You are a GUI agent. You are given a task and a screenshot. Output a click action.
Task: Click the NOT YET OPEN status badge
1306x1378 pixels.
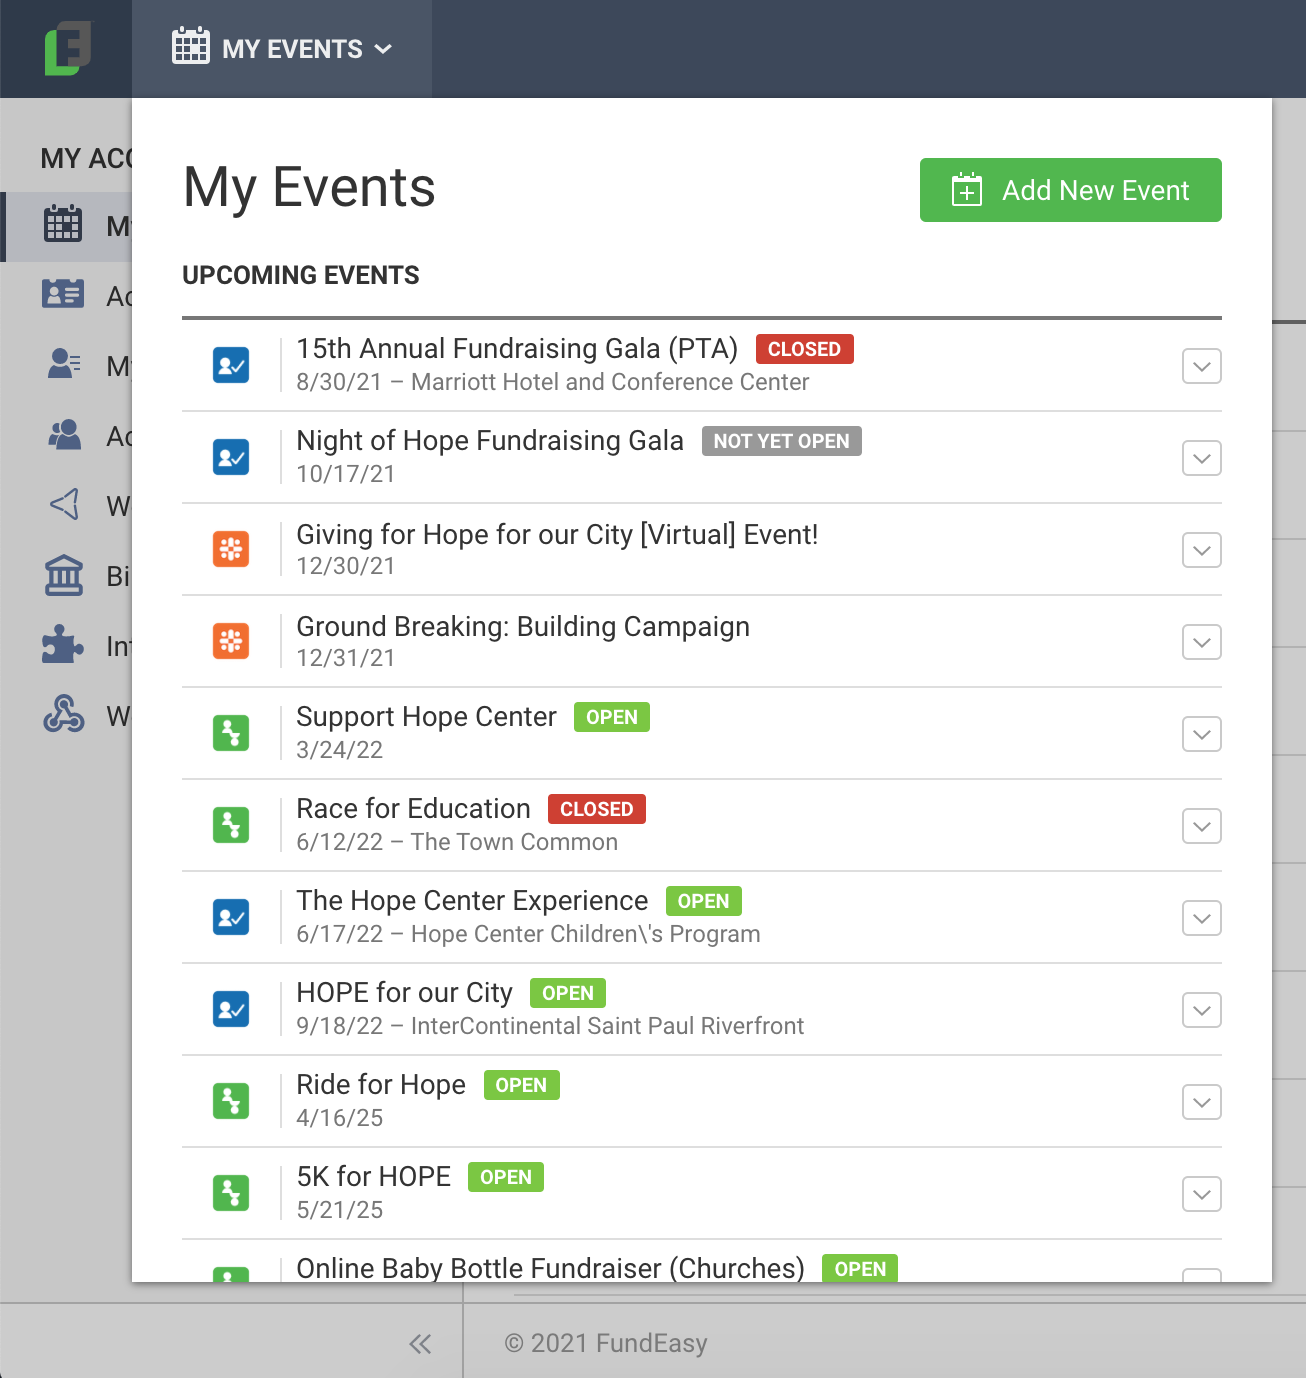tap(782, 441)
